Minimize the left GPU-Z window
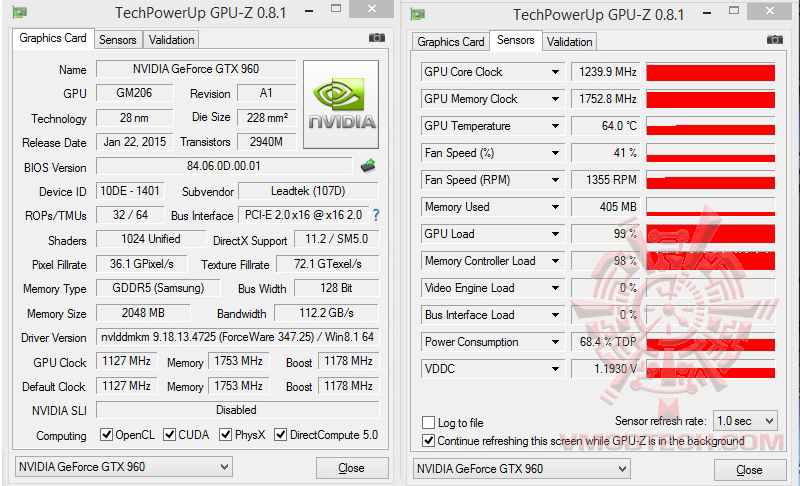 click(x=309, y=10)
